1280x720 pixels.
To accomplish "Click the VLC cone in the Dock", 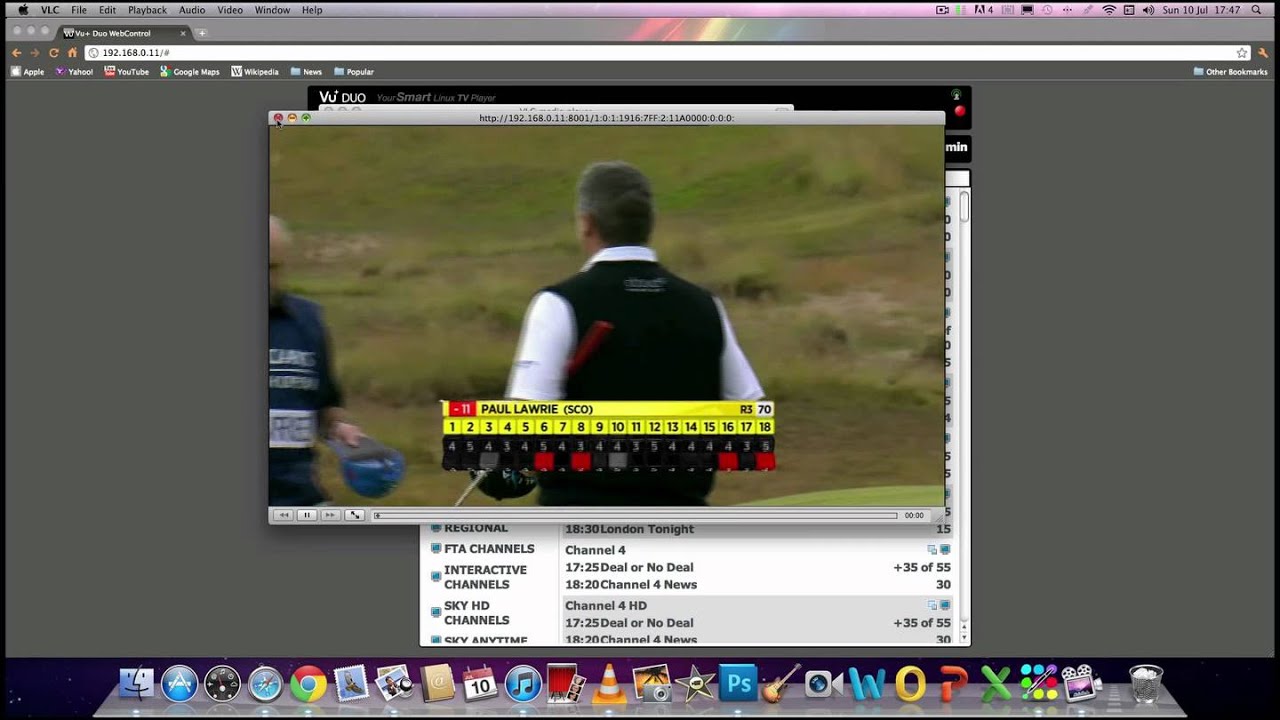I will pos(608,684).
